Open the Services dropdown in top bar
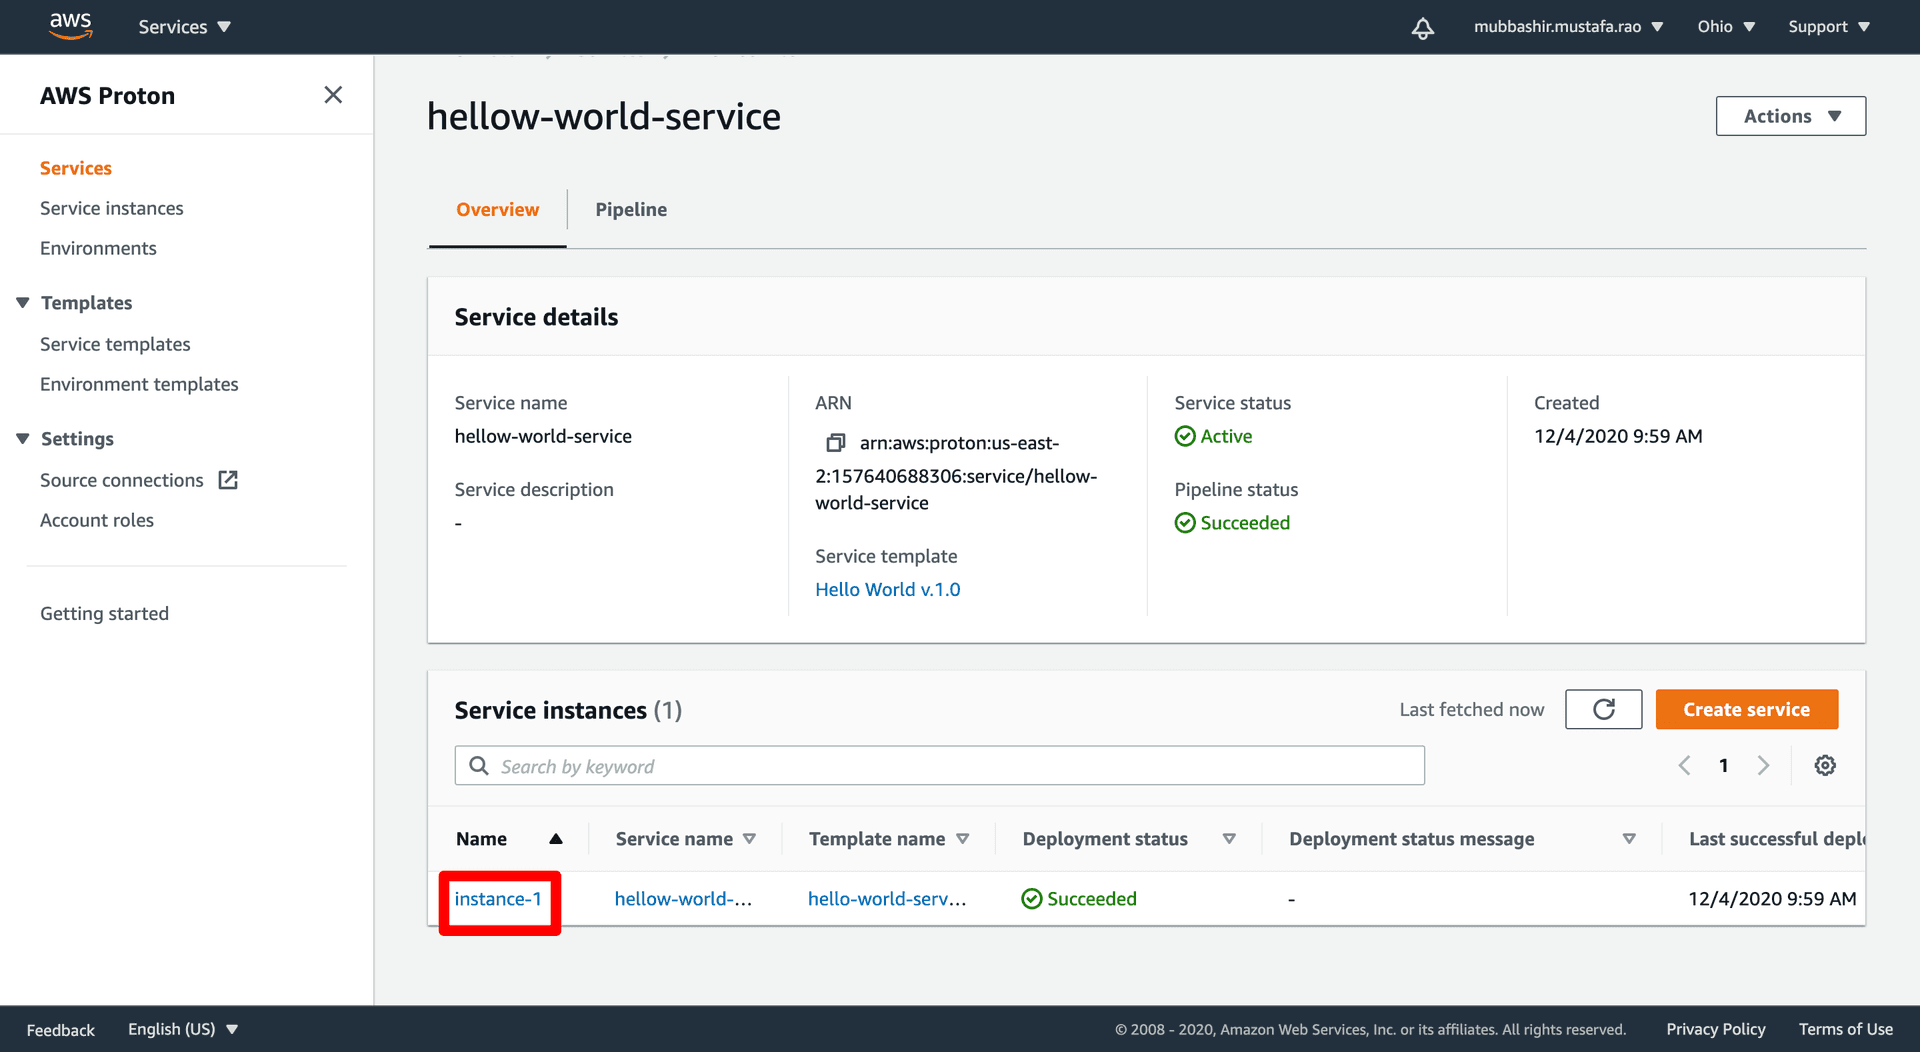 184,27
